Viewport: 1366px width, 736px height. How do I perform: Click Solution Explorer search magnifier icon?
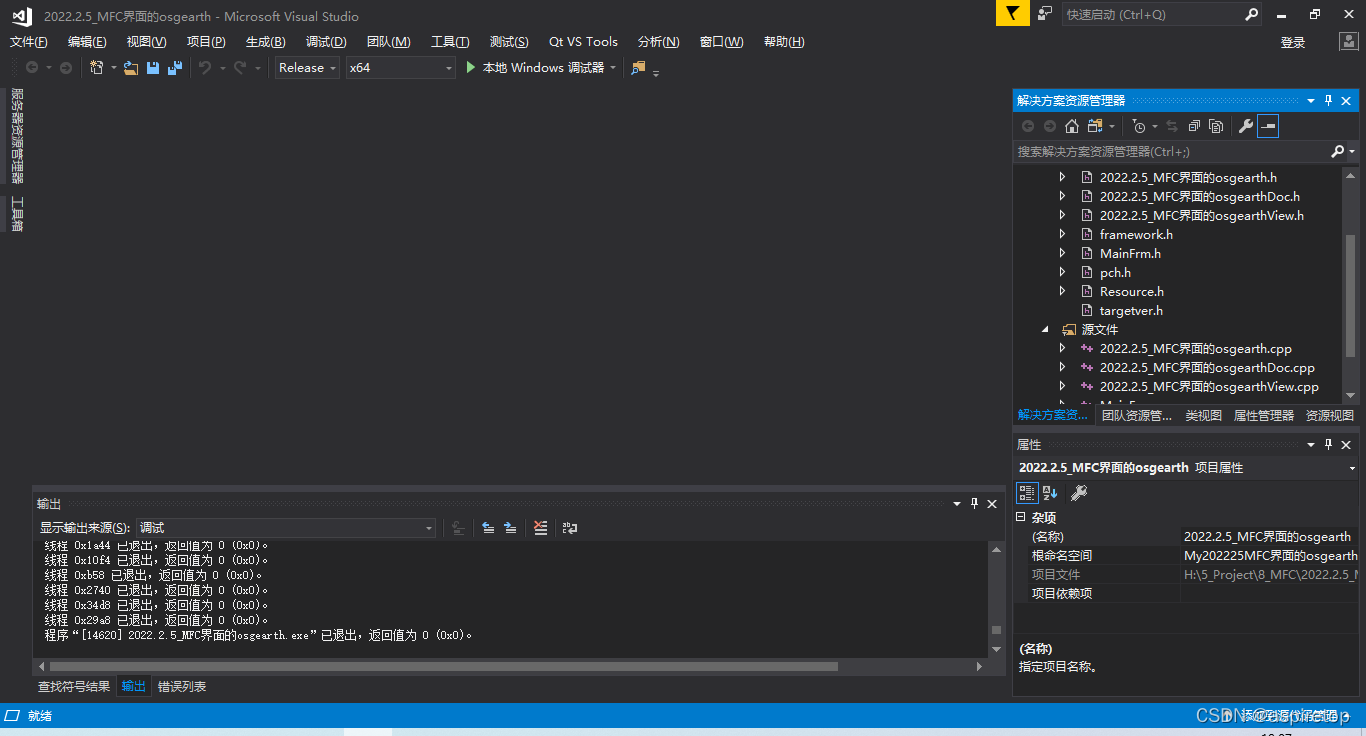point(1338,151)
